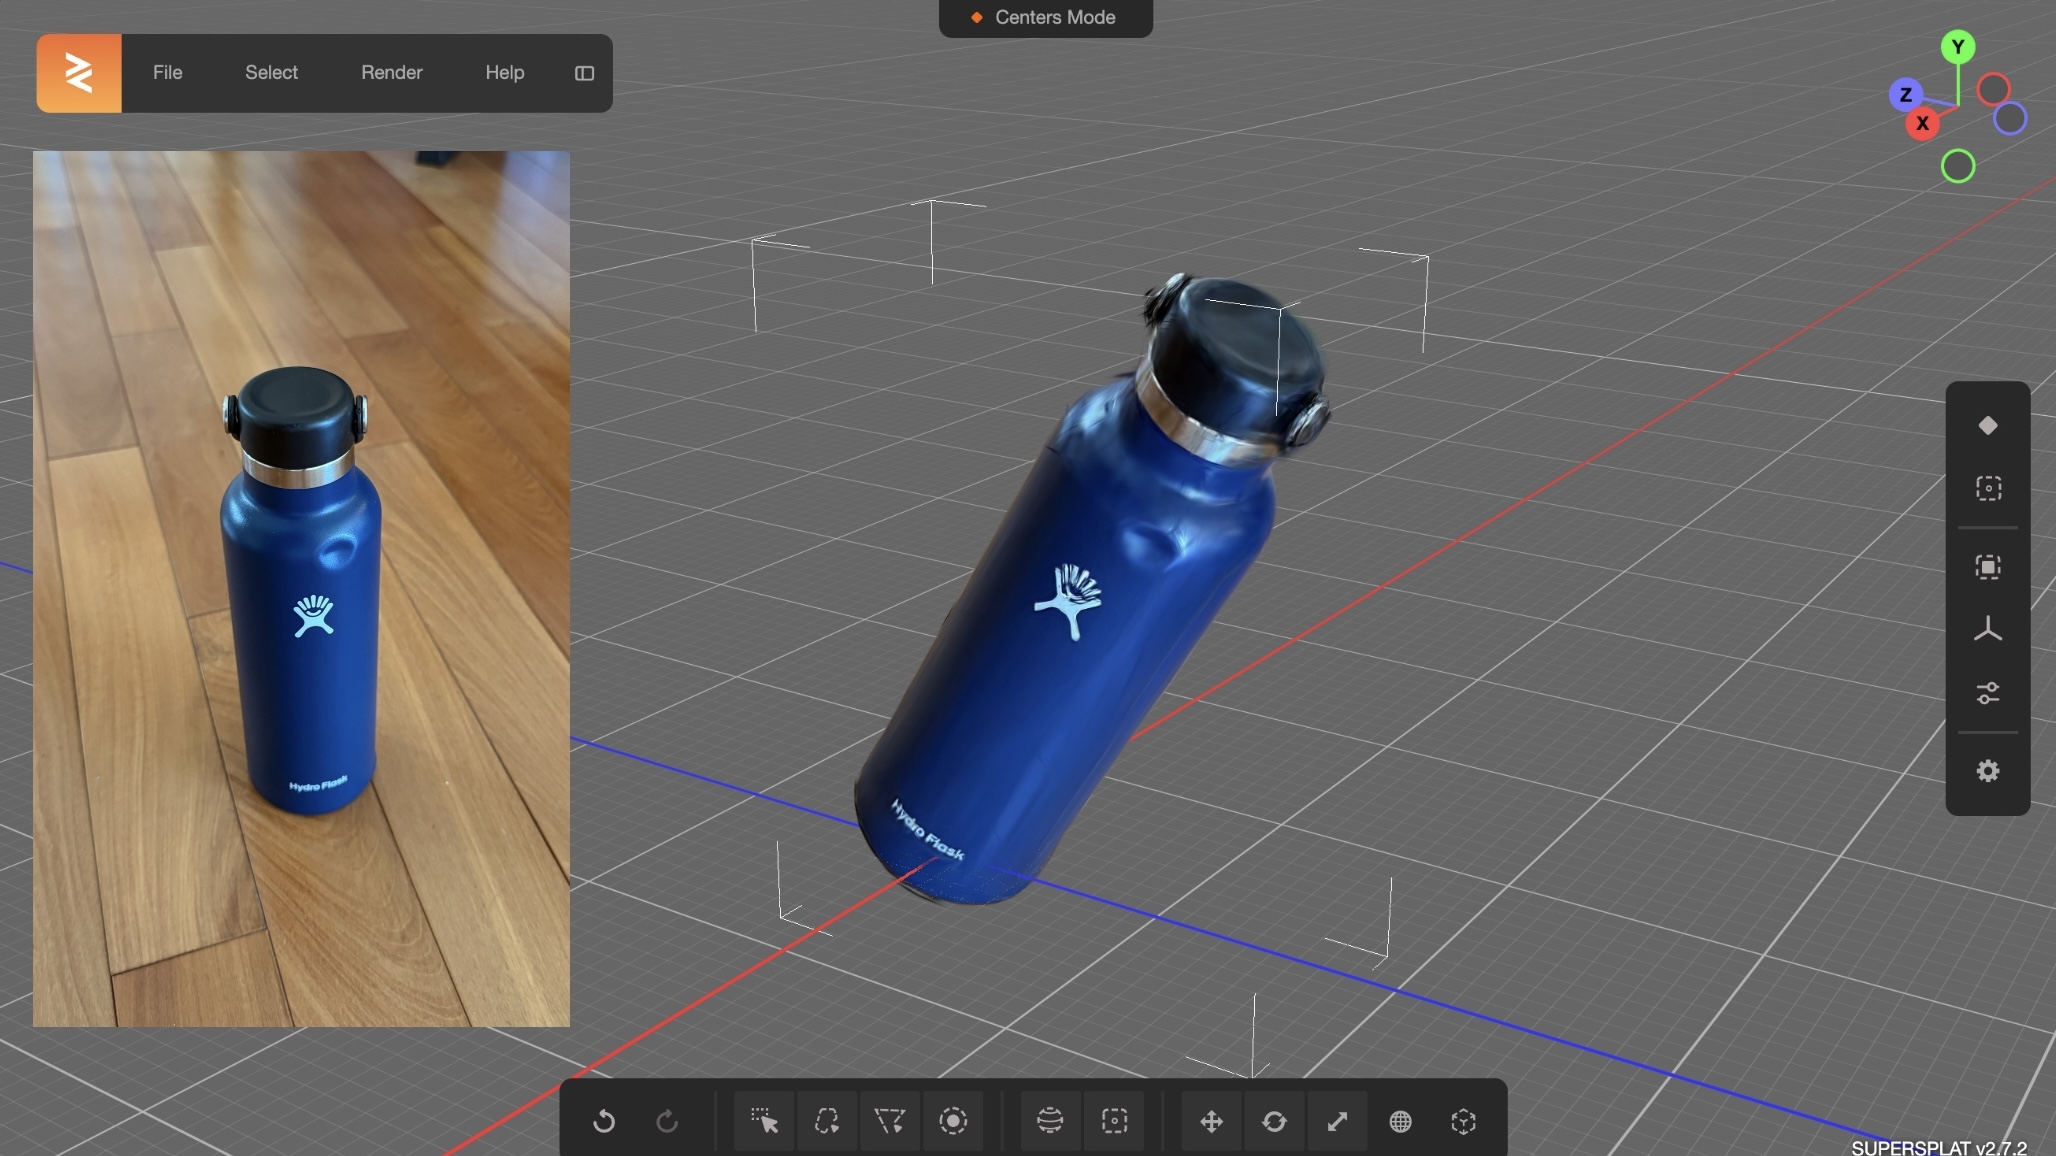Screen dimensions: 2056x1156
Task: Click the red X axis on view gizmo
Action: point(1922,123)
